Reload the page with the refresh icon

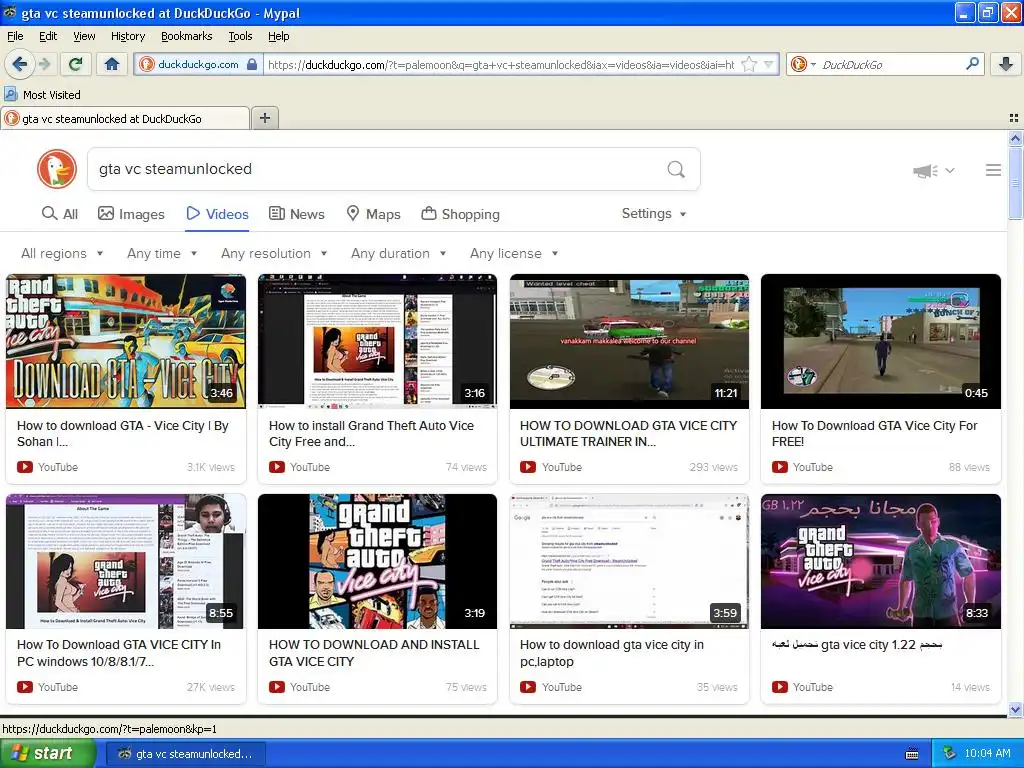pos(76,64)
